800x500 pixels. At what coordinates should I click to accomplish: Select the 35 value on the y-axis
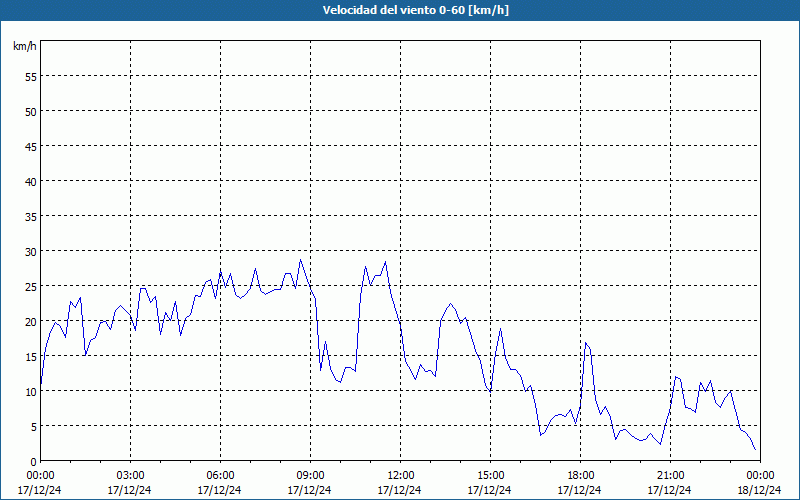(31, 216)
